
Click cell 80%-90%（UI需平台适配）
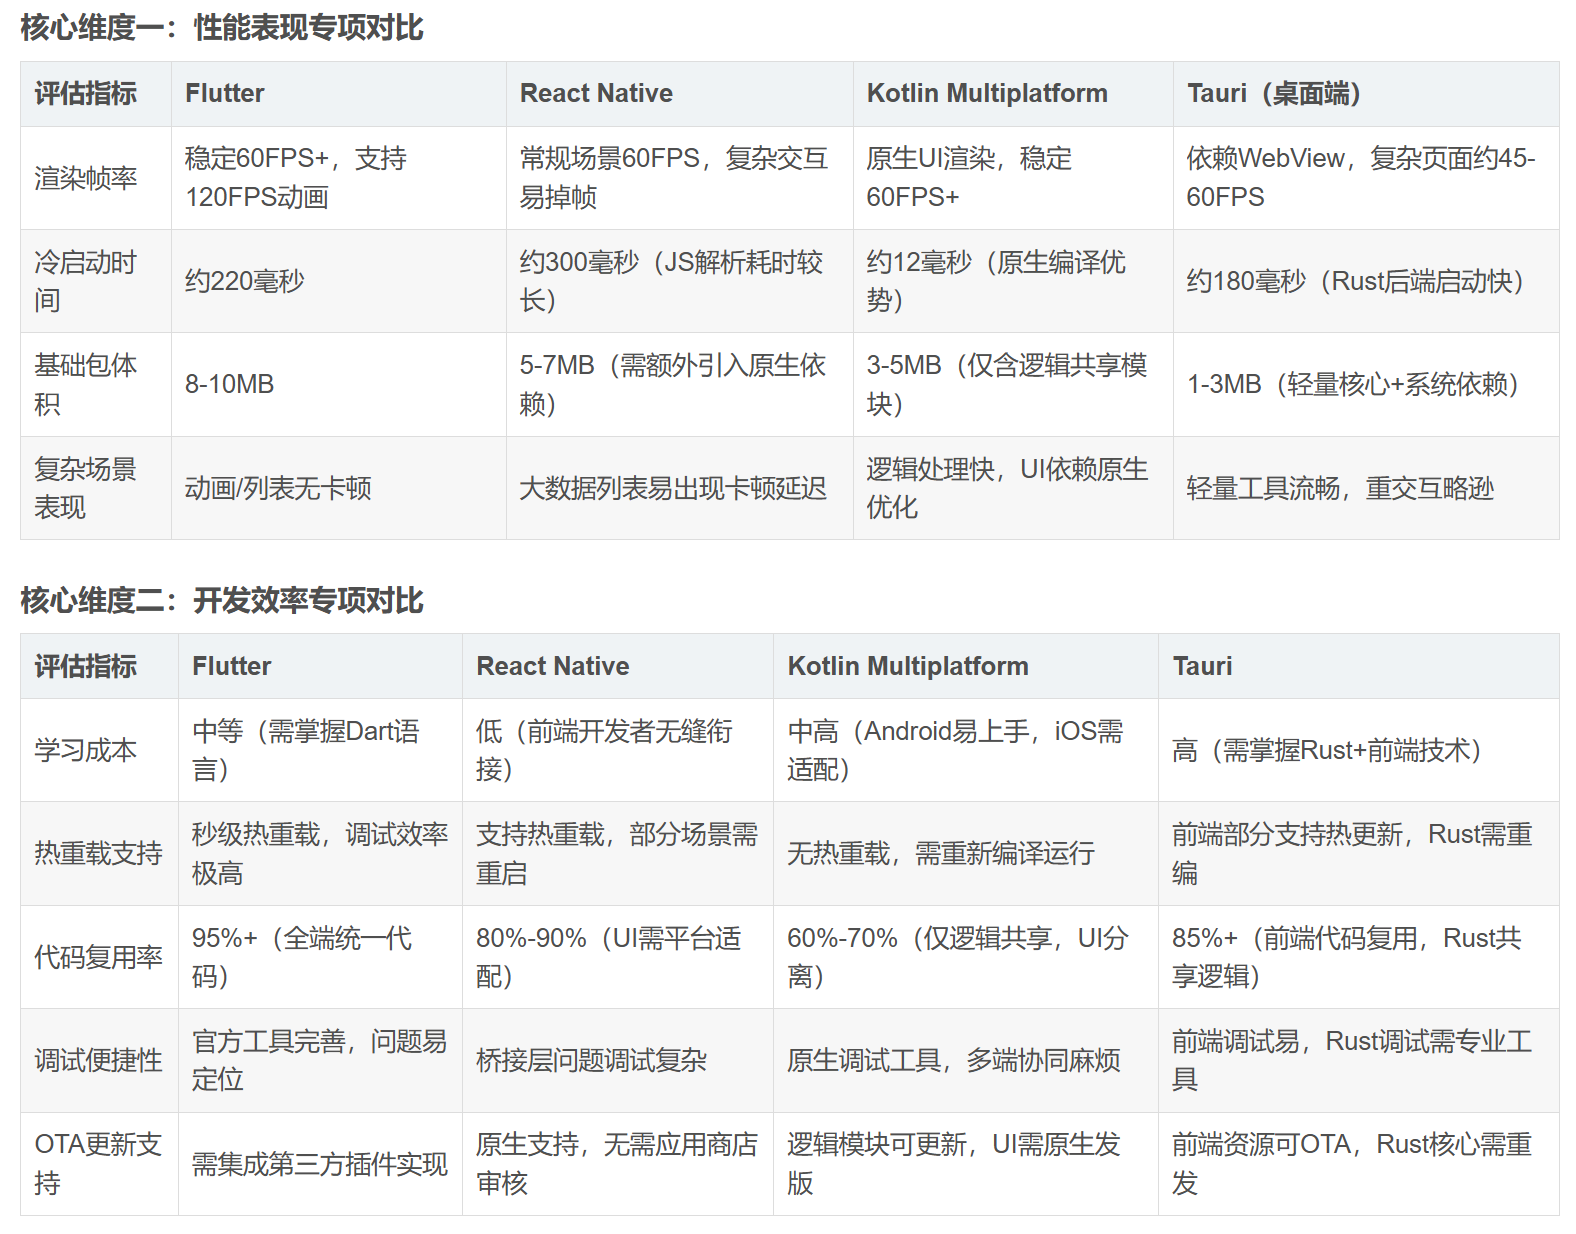(x=617, y=957)
